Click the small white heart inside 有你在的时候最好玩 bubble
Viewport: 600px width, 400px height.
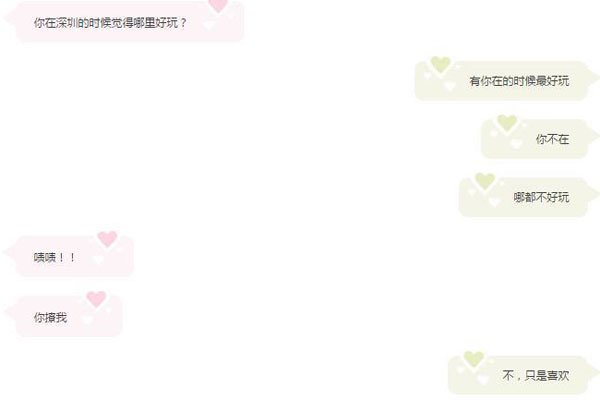coord(449,85)
